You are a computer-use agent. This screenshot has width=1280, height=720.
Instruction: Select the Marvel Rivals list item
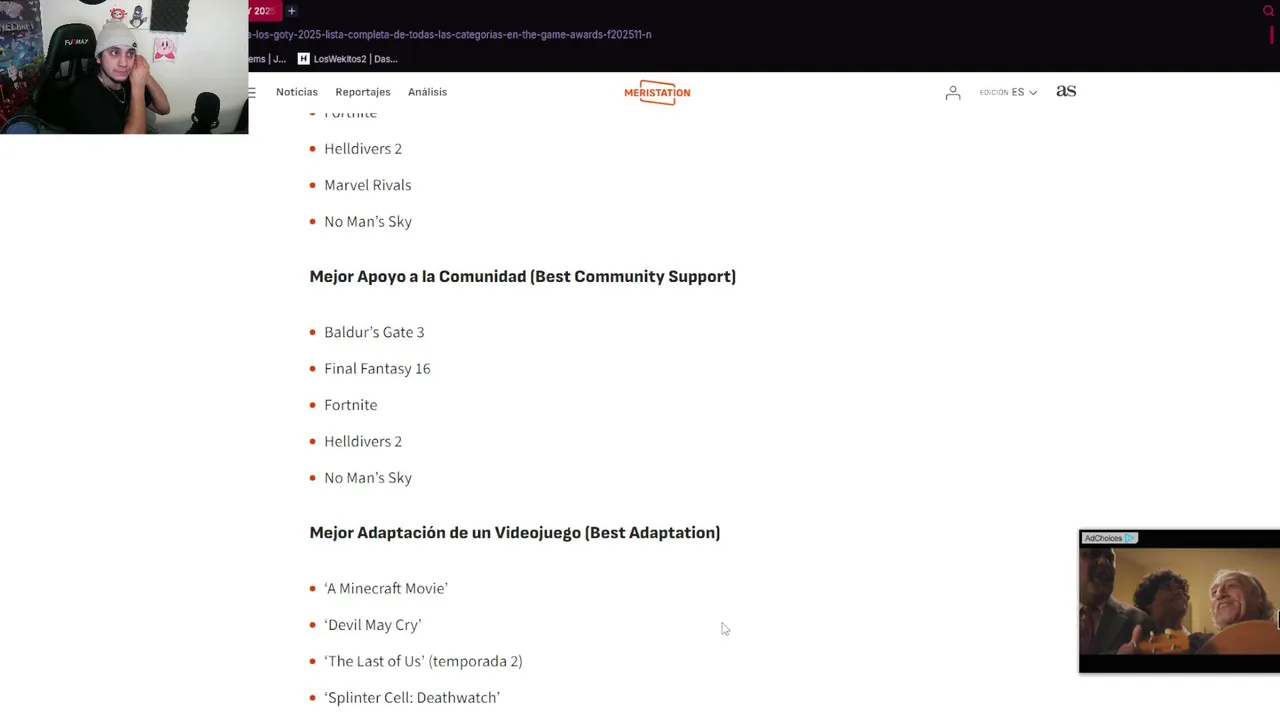368,185
